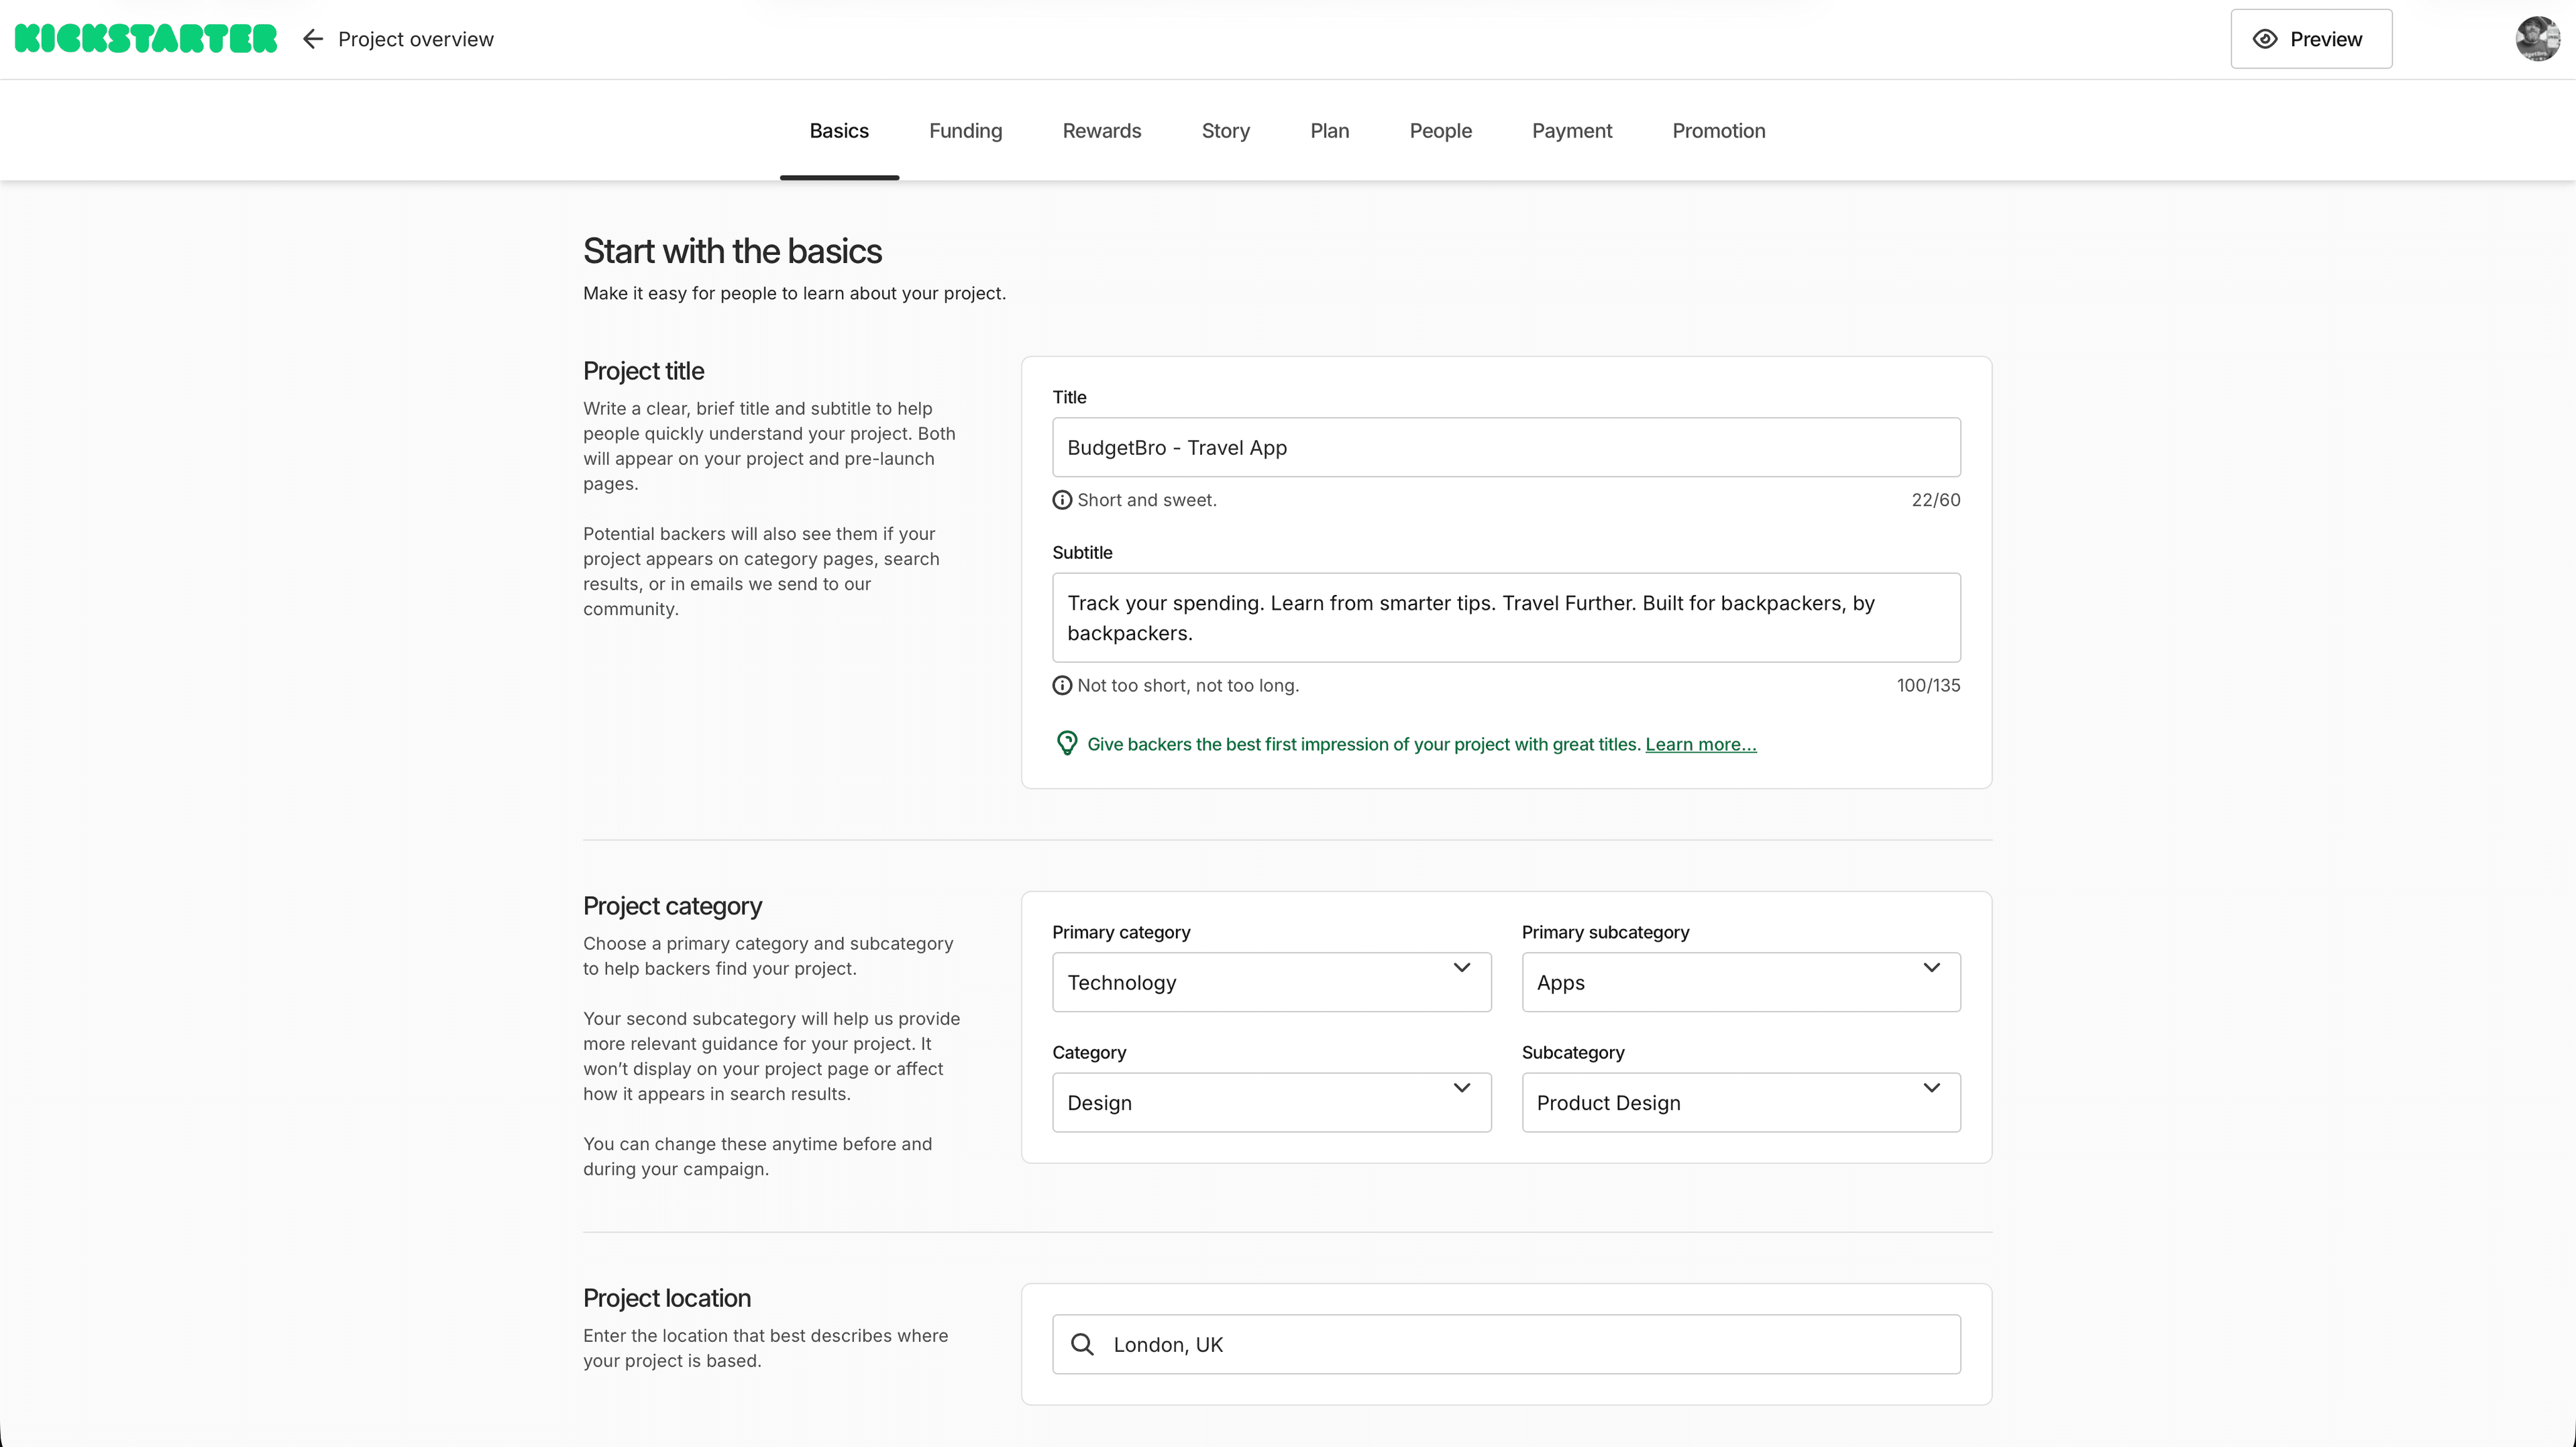Click inside the project Title field
The width and height of the screenshot is (2576, 1447).
[1505, 447]
